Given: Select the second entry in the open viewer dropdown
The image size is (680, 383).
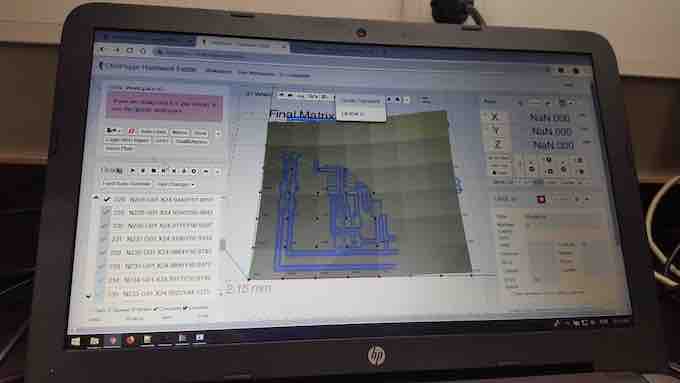Looking at the screenshot, I should click(x=361, y=114).
